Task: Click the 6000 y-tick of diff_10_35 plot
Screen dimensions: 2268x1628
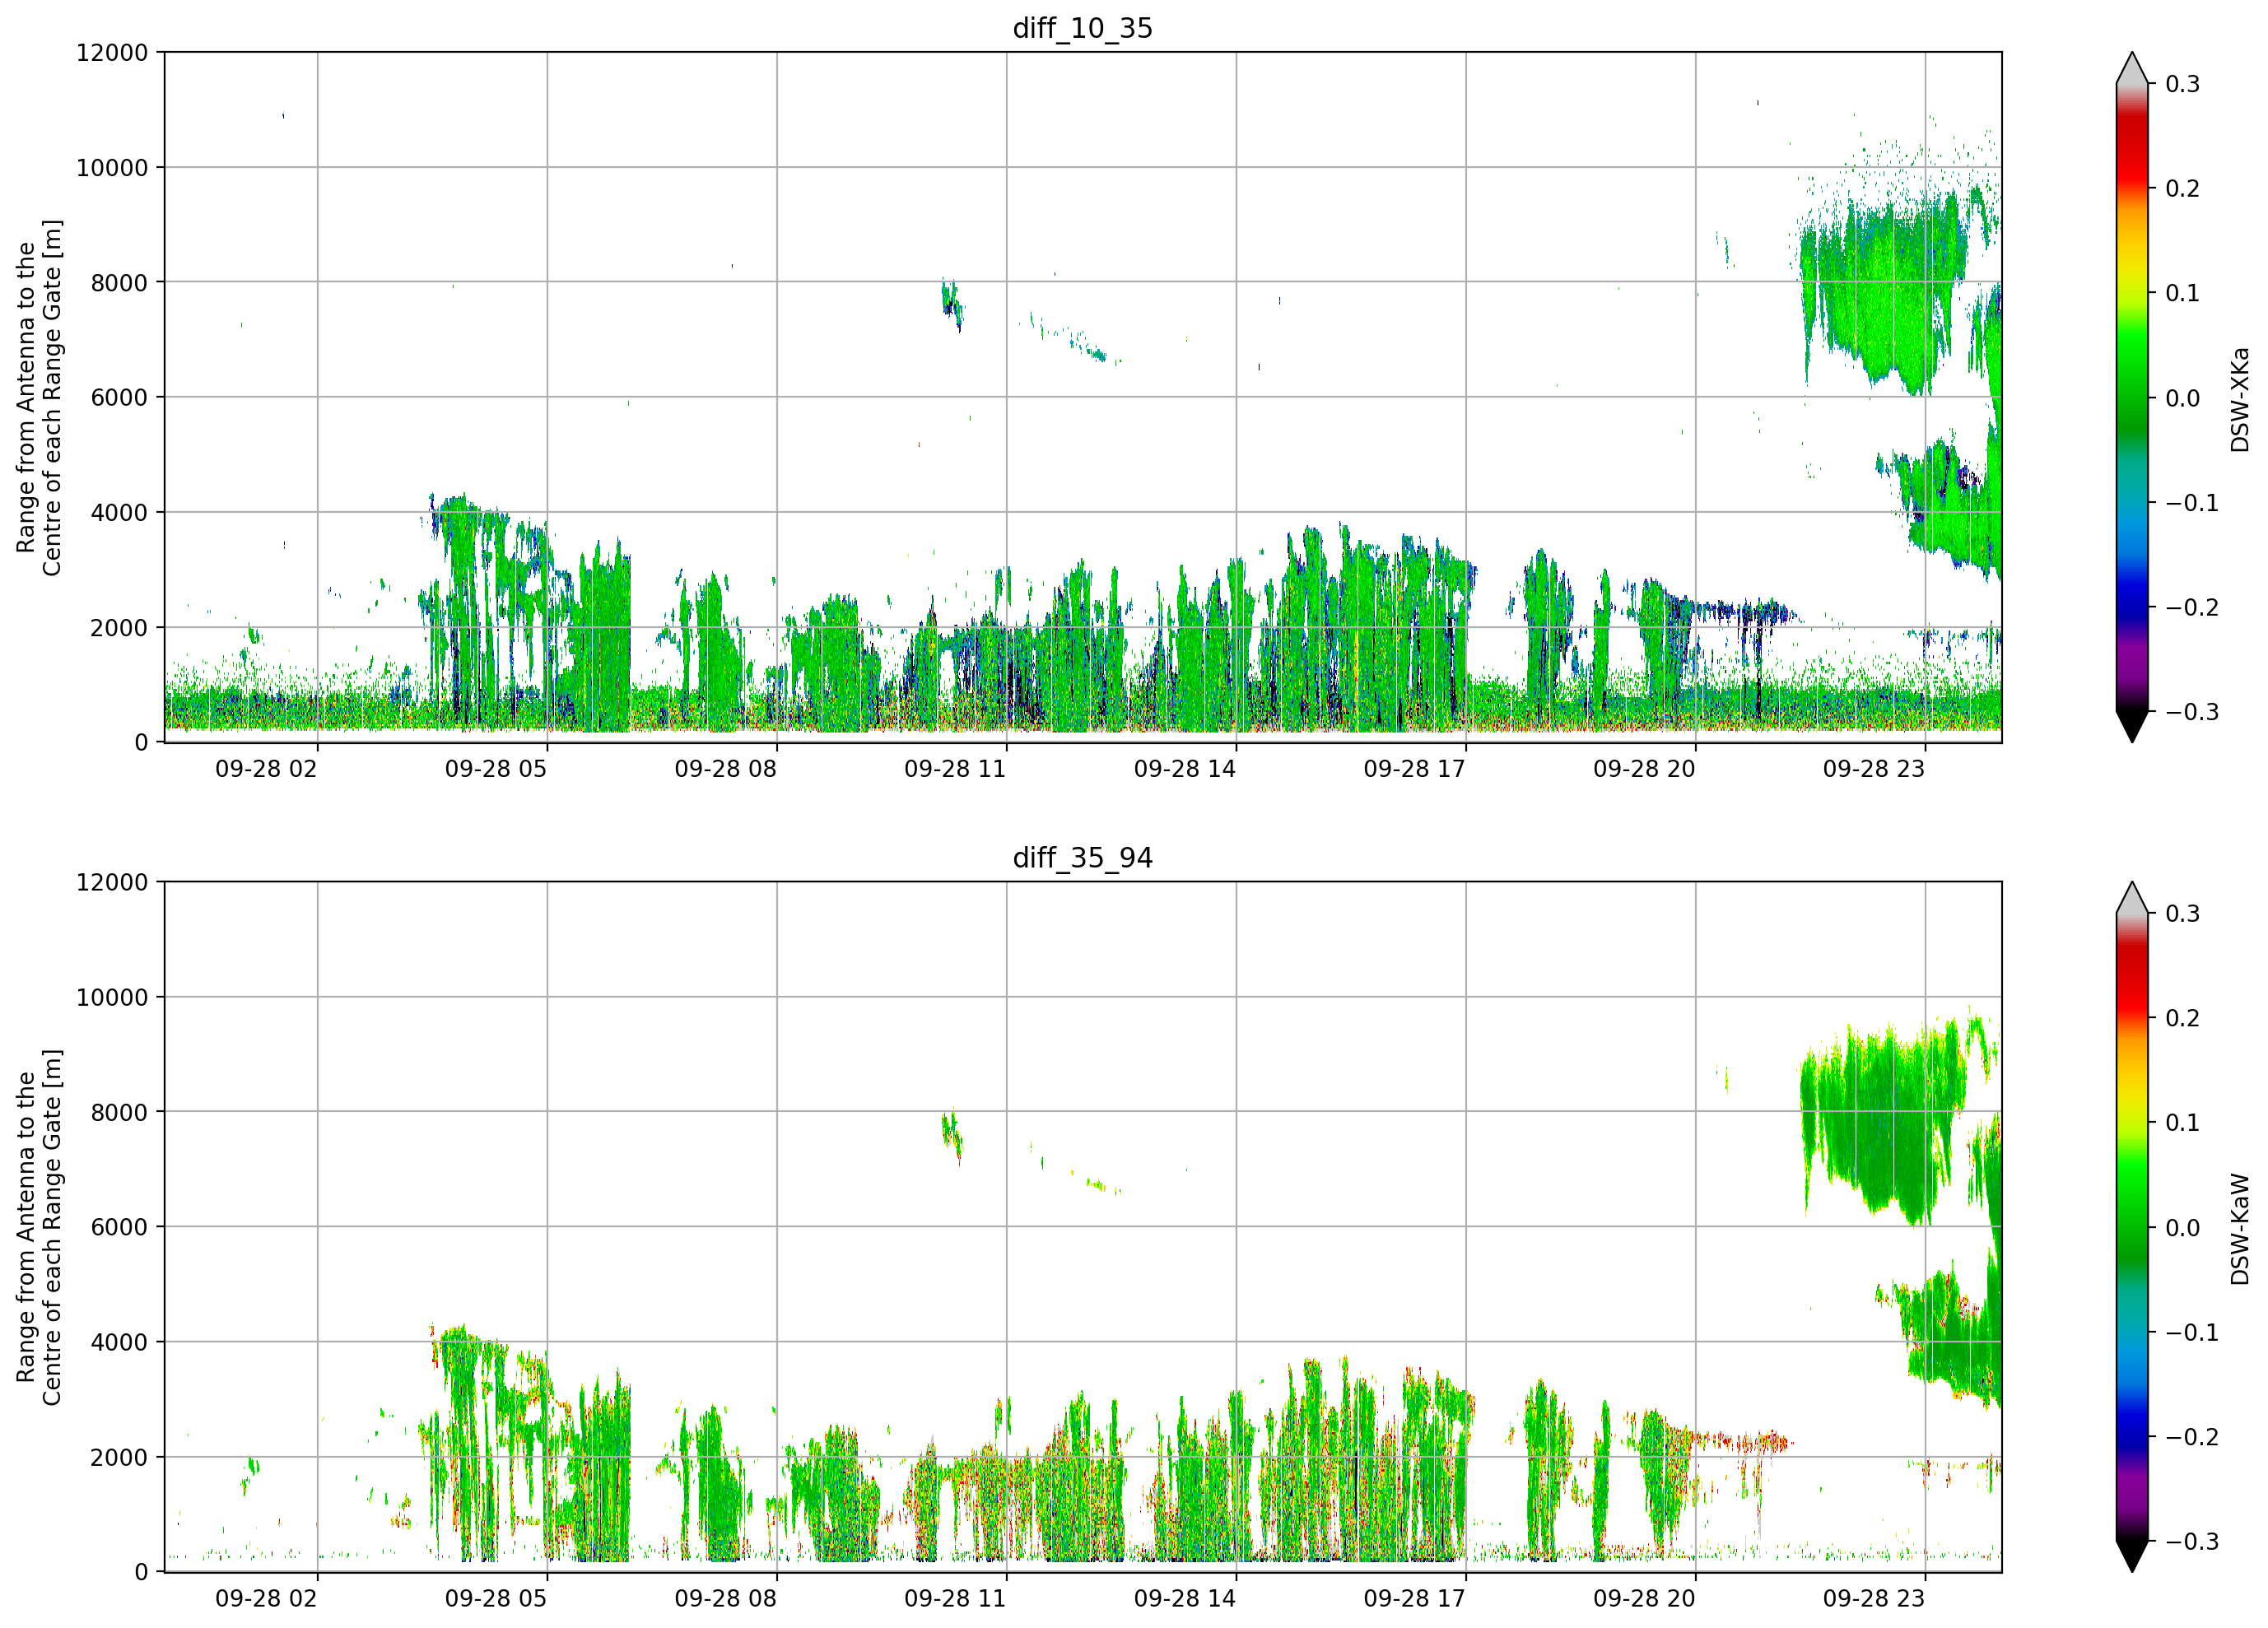Action: click(x=119, y=398)
